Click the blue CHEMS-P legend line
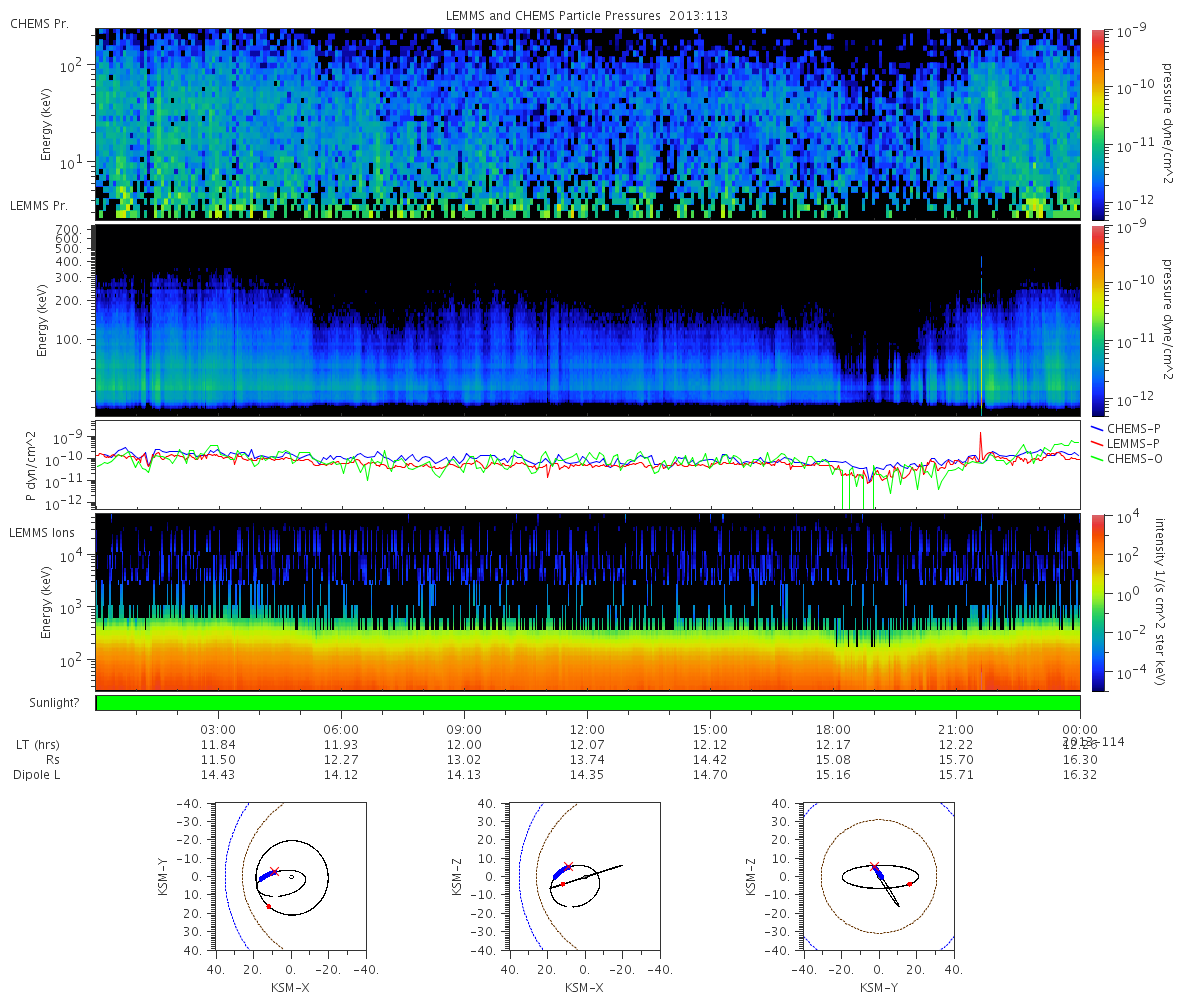 (1097, 428)
